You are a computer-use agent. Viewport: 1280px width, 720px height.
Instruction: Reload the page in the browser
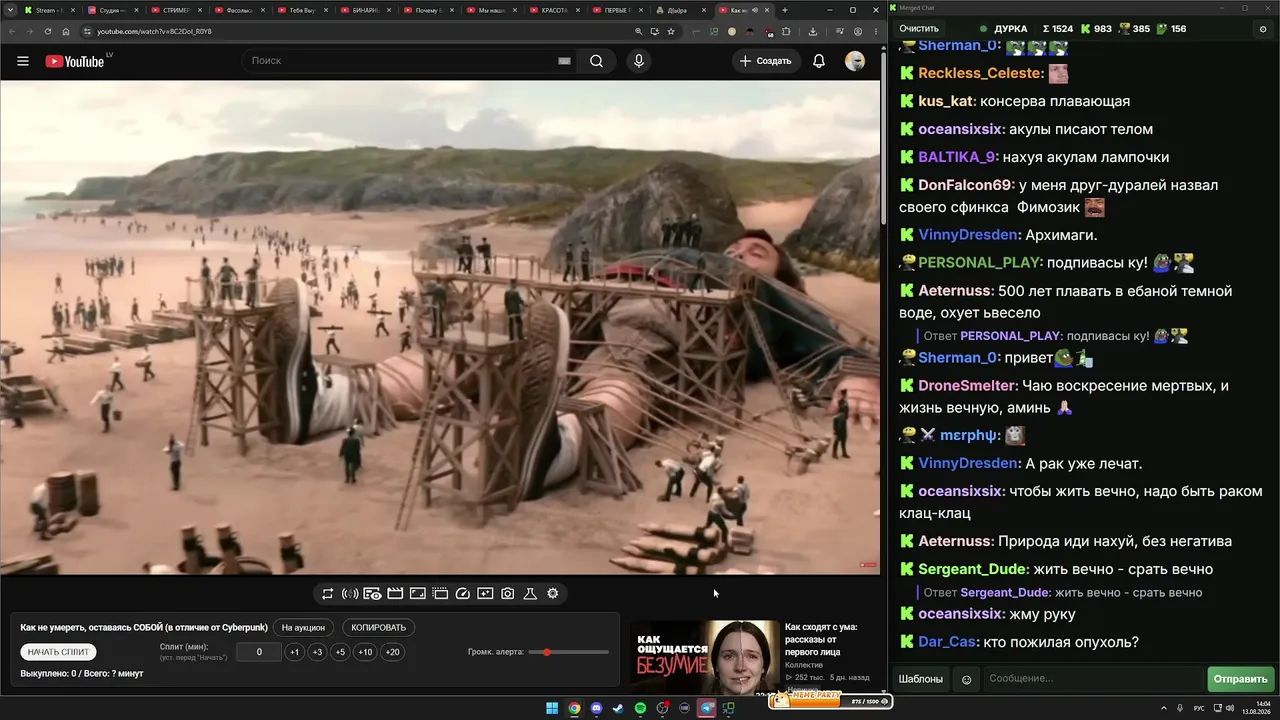coord(47,31)
